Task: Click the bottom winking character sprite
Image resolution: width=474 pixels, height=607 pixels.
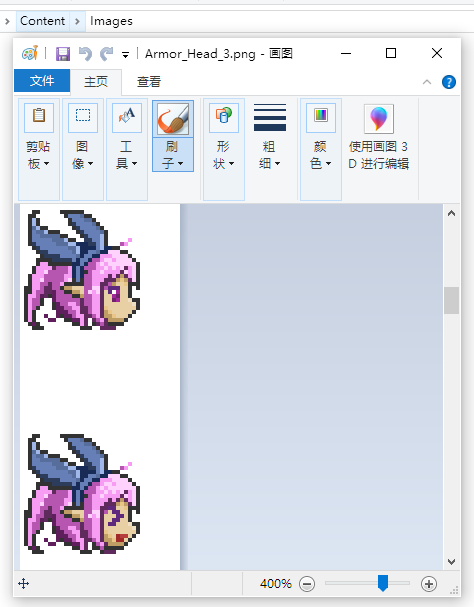Action: (82, 494)
